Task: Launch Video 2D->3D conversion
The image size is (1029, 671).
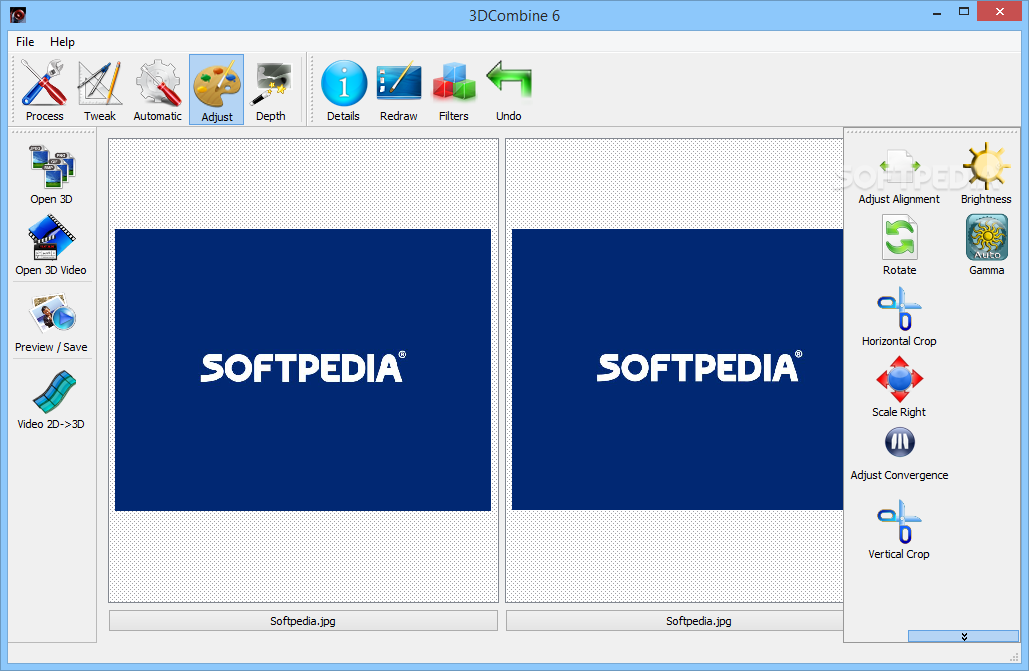Action: coord(51,399)
